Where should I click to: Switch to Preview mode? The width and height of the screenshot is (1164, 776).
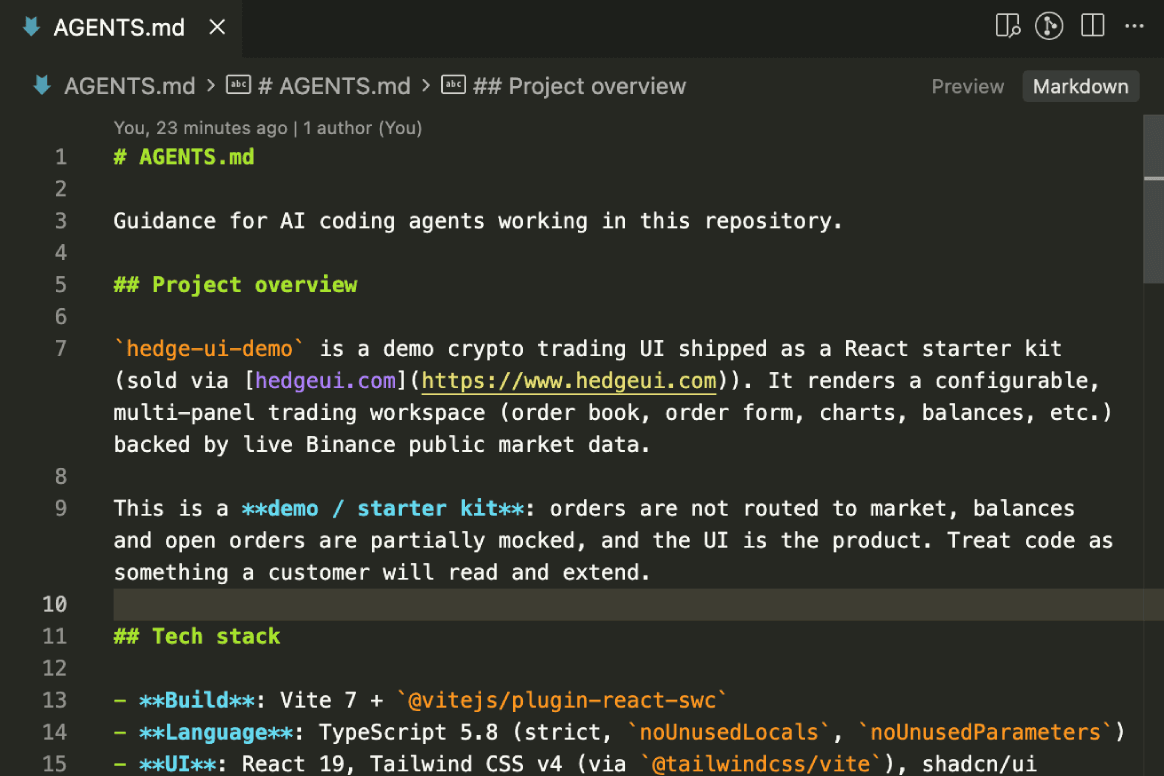click(967, 87)
